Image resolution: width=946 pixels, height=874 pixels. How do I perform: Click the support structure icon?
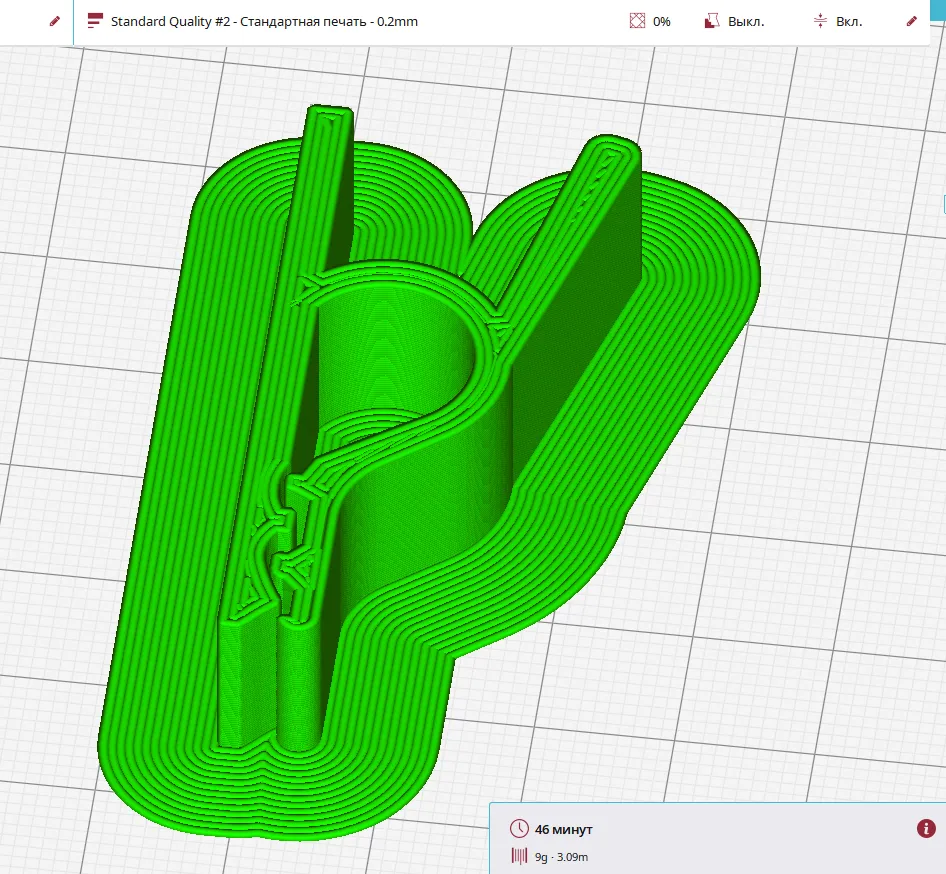click(712, 21)
